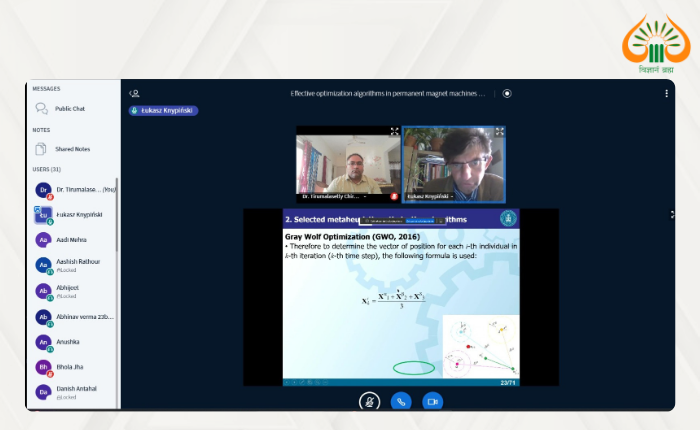Screen dimensions: 700x430
Task: Click the Łukasz Knypiński talking indicator
Action: tap(163, 111)
